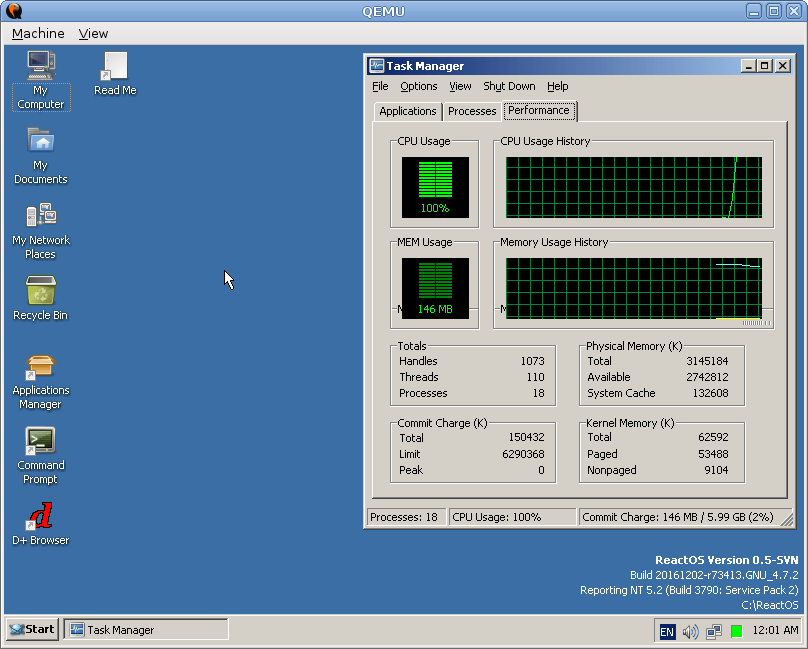Click Handles value 1073
808x649 pixels.
[532, 361]
